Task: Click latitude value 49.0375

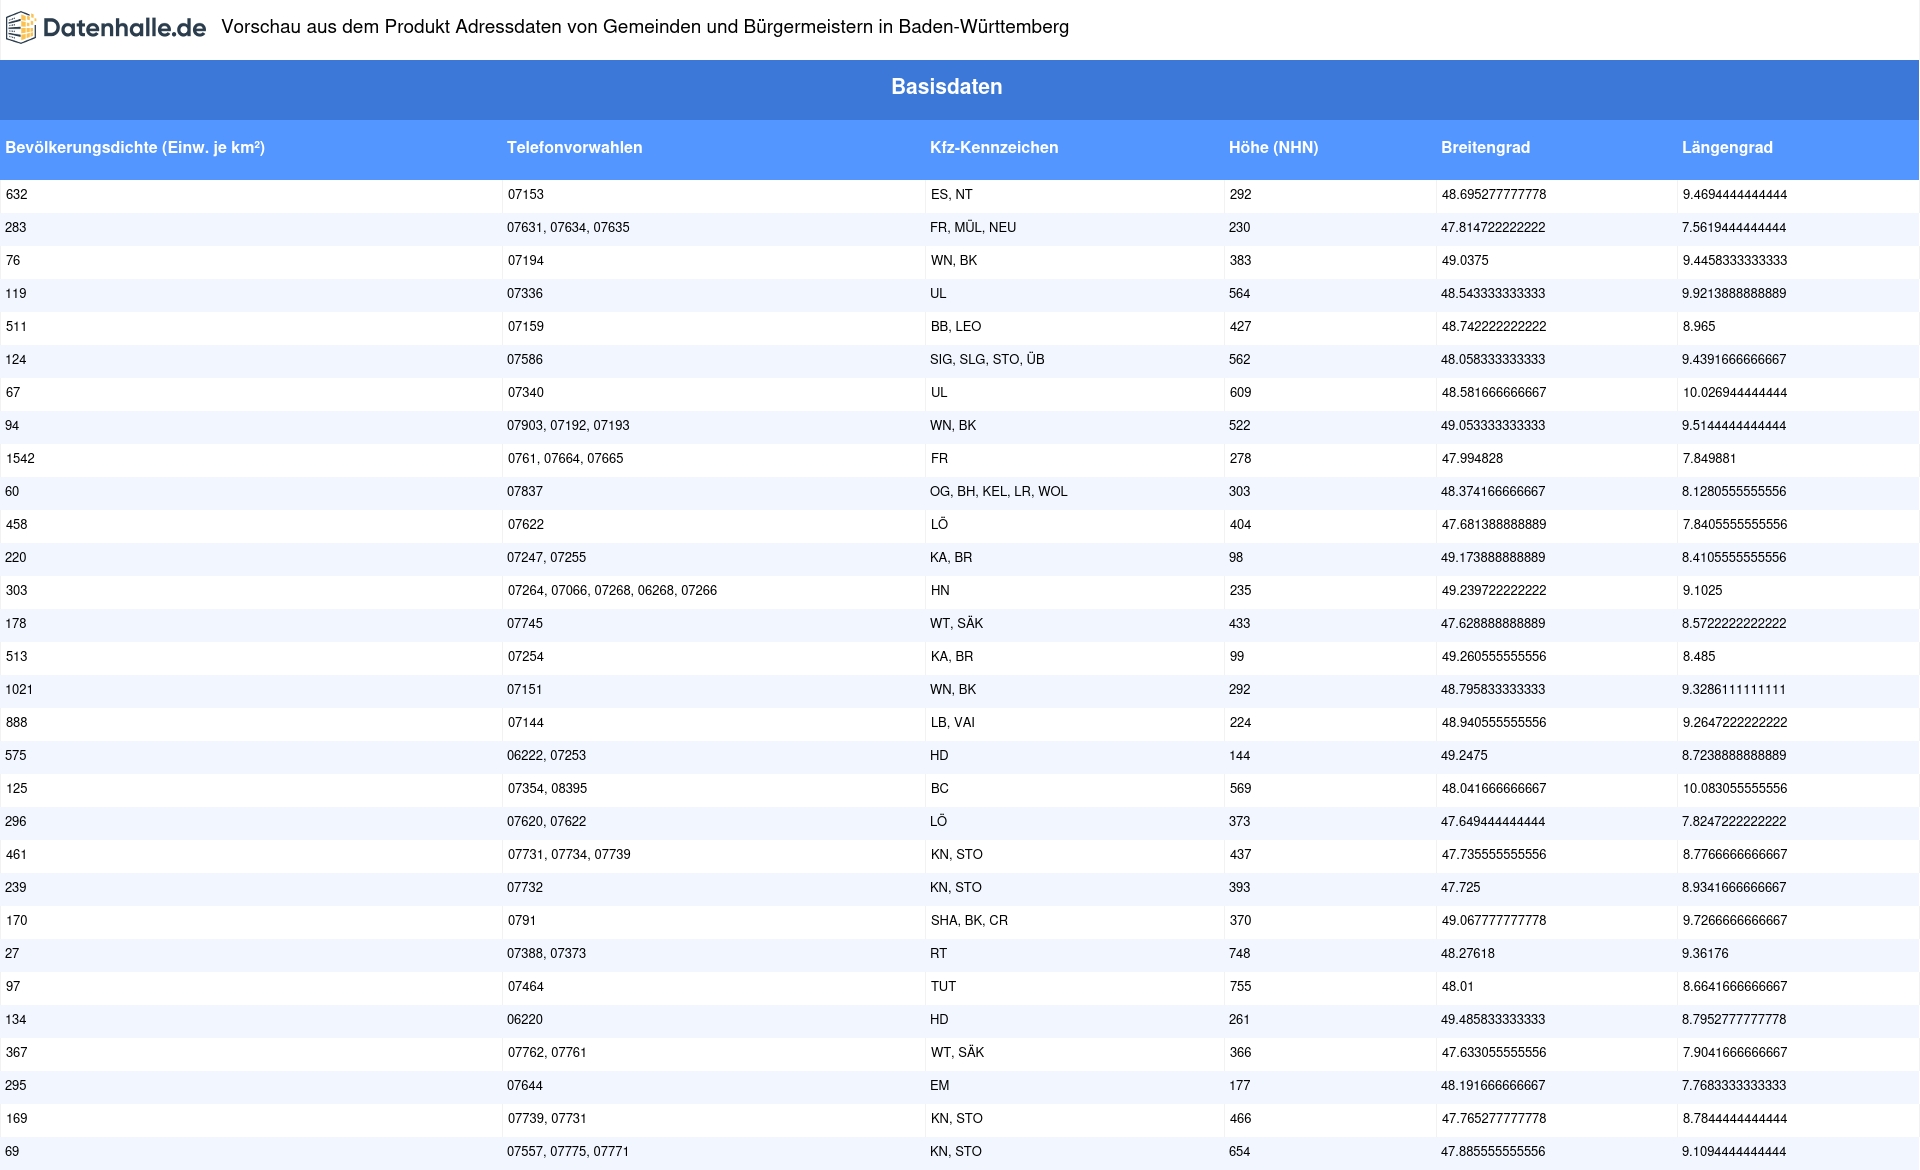Action: click(x=1464, y=261)
